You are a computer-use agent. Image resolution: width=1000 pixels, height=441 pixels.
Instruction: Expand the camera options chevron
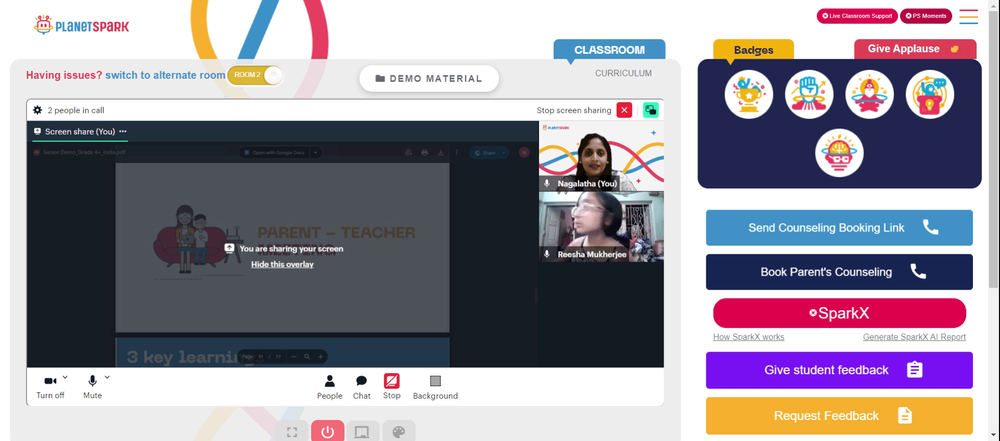pos(65,377)
